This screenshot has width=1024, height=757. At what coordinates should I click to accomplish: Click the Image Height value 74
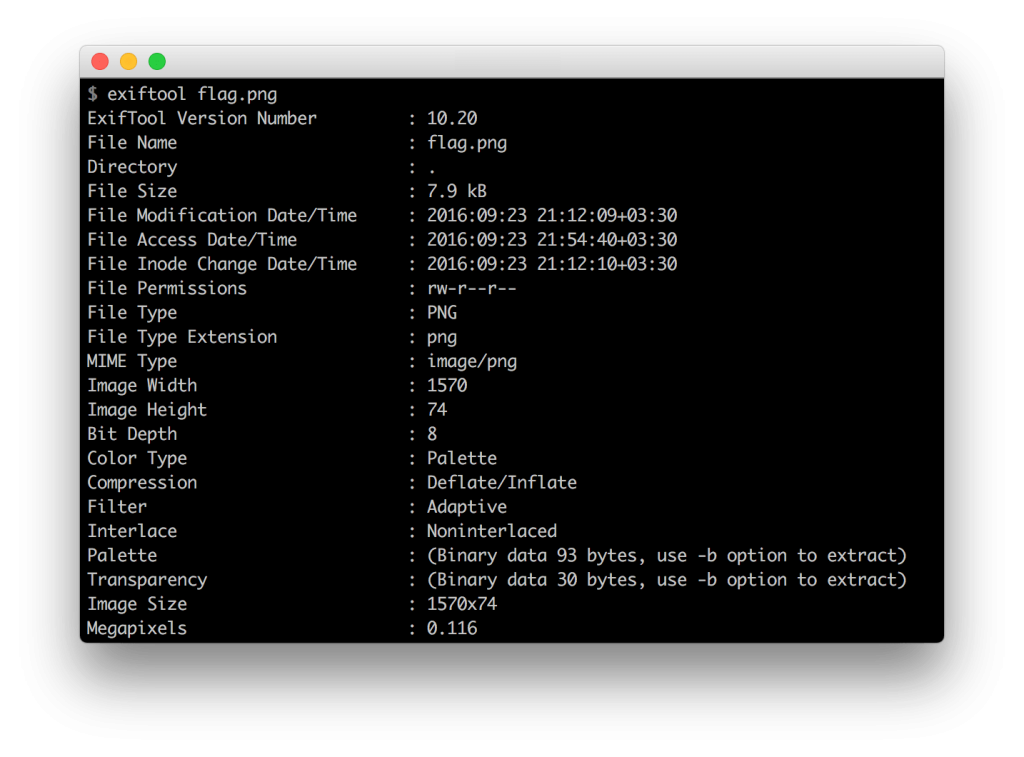(437, 410)
